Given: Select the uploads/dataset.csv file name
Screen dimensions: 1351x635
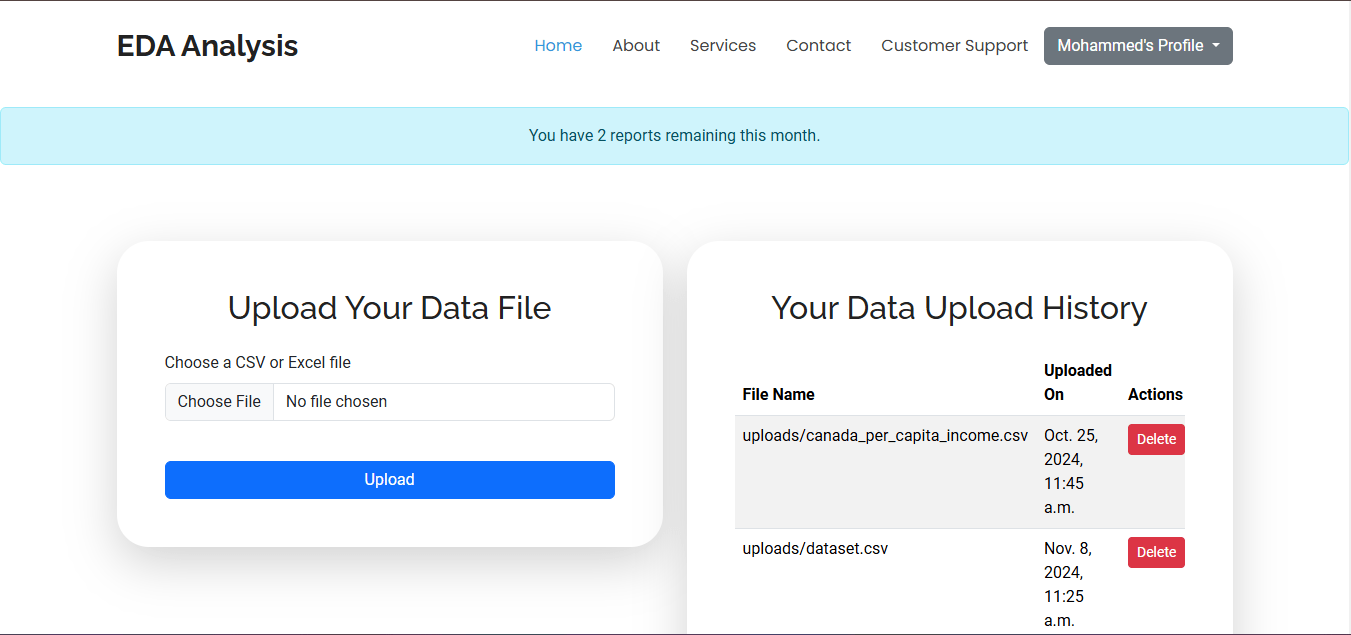Looking at the screenshot, I should pyautogui.click(x=815, y=549).
